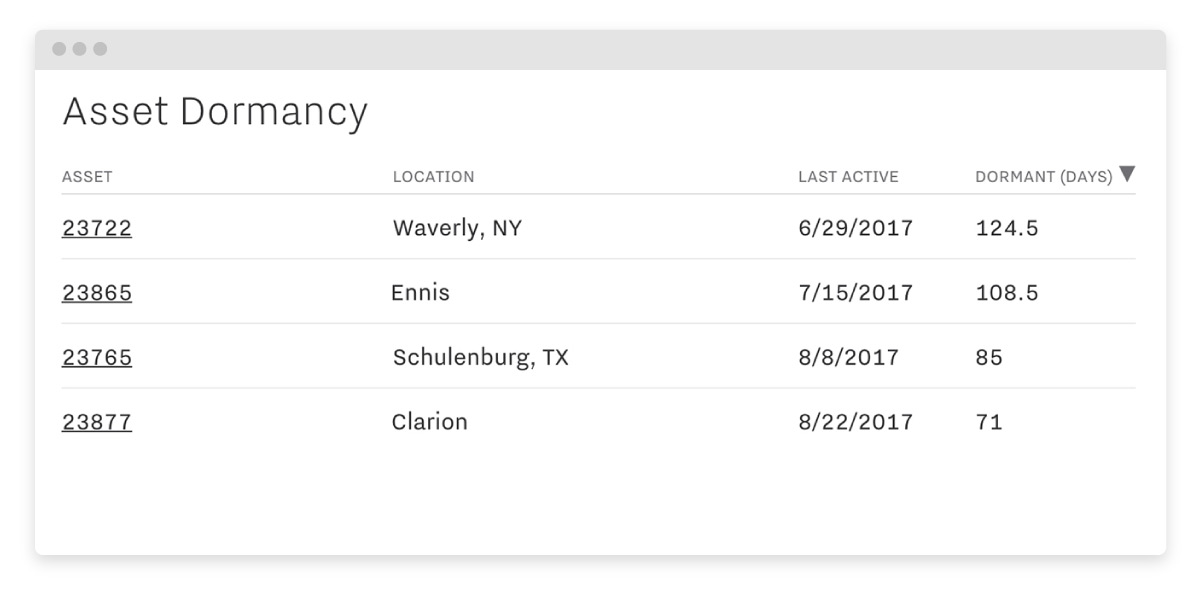Sort by the ASSET column header
Viewport: 1200px width, 600px height.
click(x=87, y=177)
